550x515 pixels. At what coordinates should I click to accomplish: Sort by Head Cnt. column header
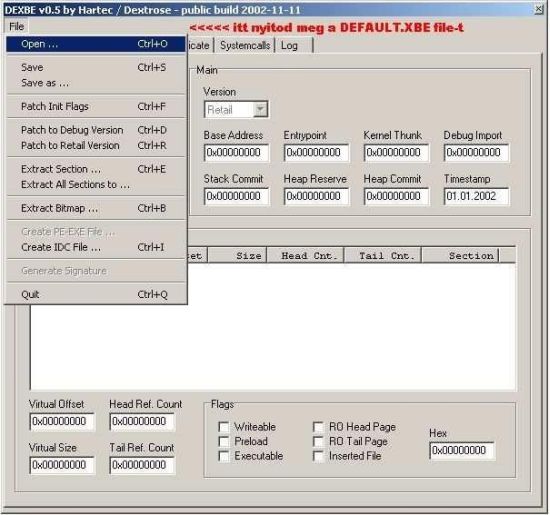[306, 255]
